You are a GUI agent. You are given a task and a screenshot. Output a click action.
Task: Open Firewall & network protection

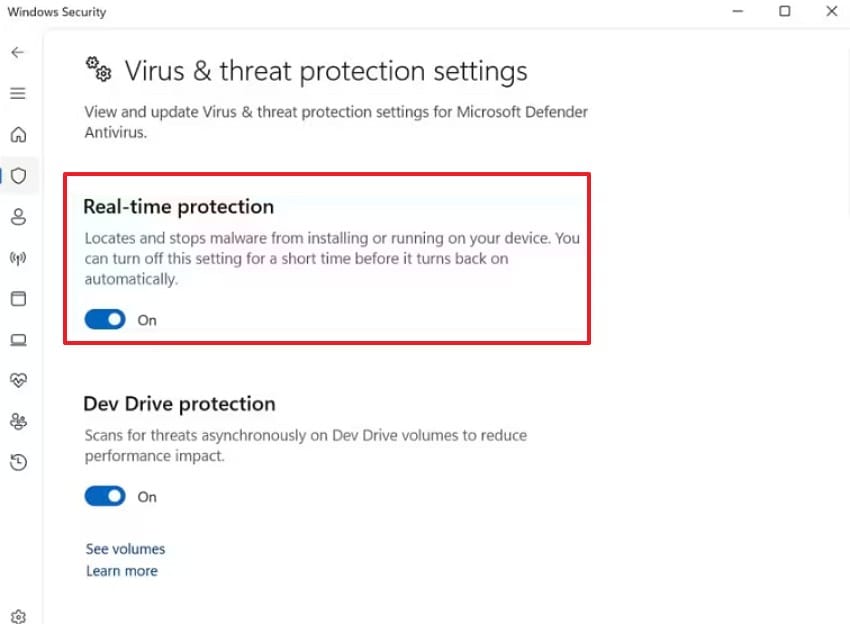[18, 257]
